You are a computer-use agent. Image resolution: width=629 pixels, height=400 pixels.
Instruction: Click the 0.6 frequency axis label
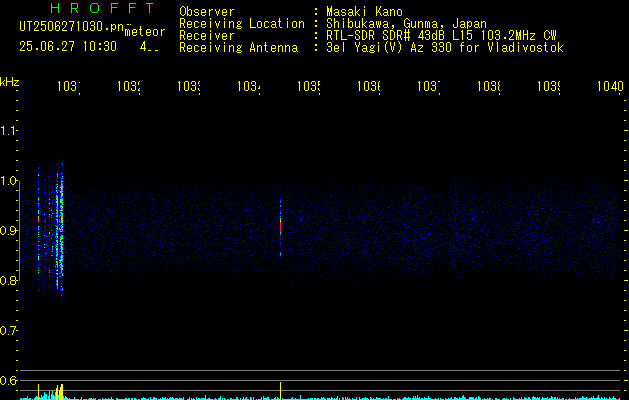[8, 380]
